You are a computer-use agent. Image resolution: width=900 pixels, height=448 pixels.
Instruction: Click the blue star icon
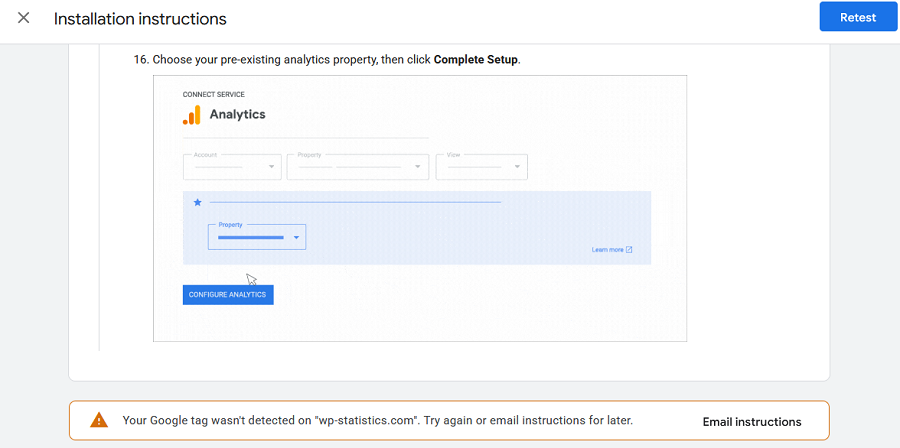pos(197,202)
